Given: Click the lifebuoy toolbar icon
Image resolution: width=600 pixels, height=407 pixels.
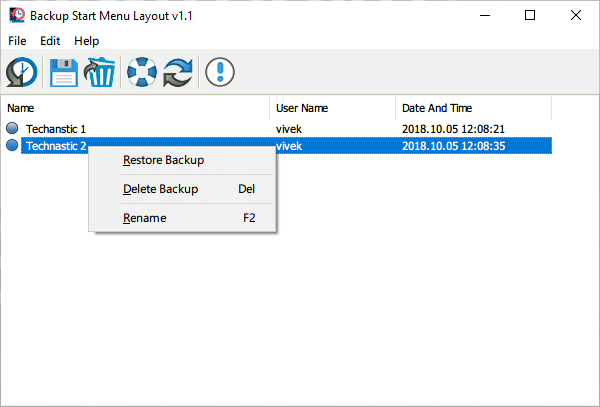Looking at the screenshot, I should pyautogui.click(x=142, y=72).
